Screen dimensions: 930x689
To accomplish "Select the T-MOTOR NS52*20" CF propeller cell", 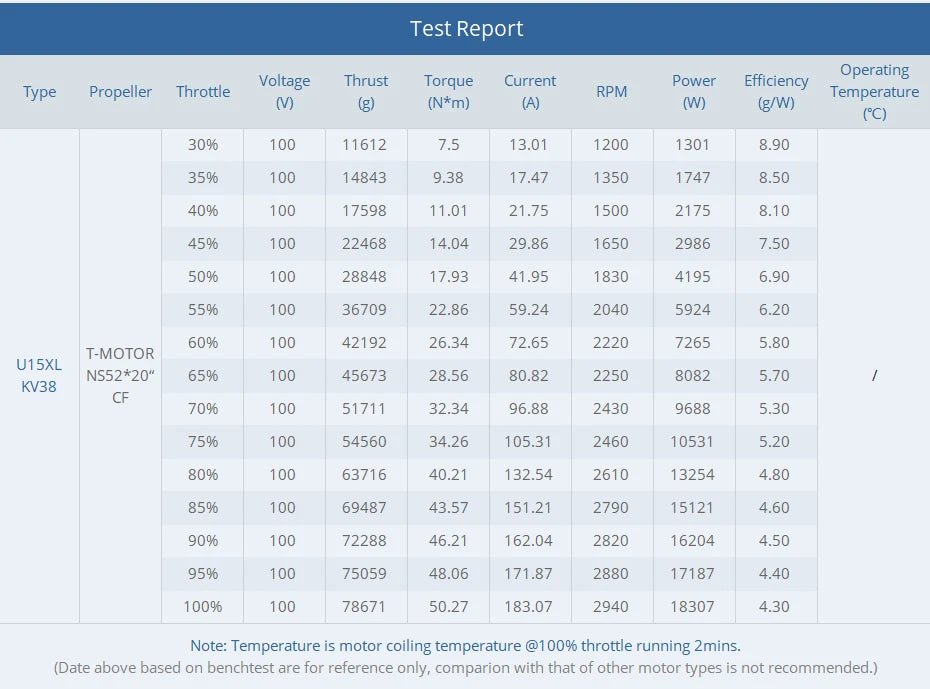I will click(121, 375).
